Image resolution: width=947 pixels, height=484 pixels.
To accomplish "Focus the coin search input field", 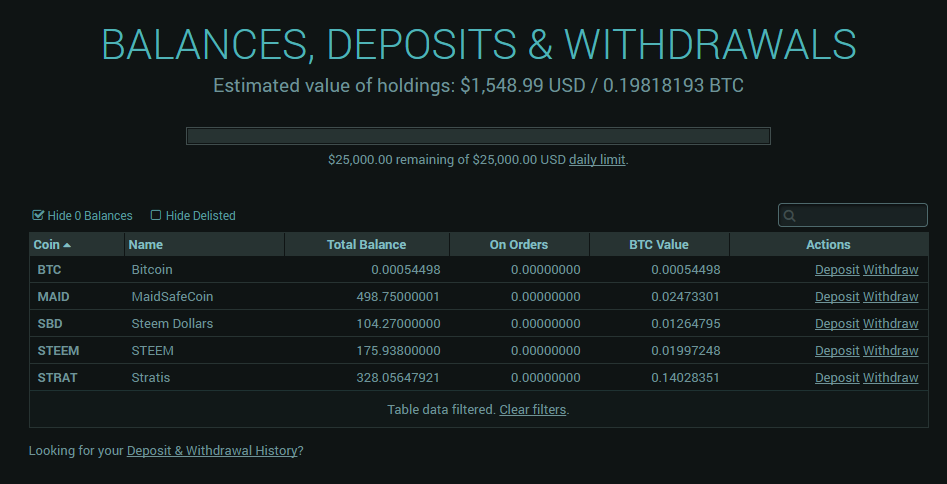I will 860,216.
